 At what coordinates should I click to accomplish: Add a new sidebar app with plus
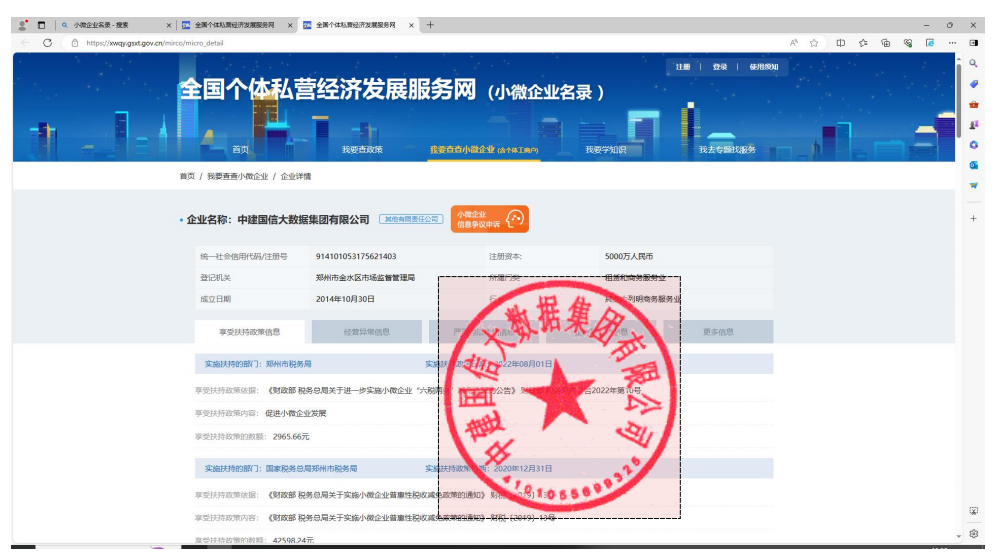coord(974,218)
